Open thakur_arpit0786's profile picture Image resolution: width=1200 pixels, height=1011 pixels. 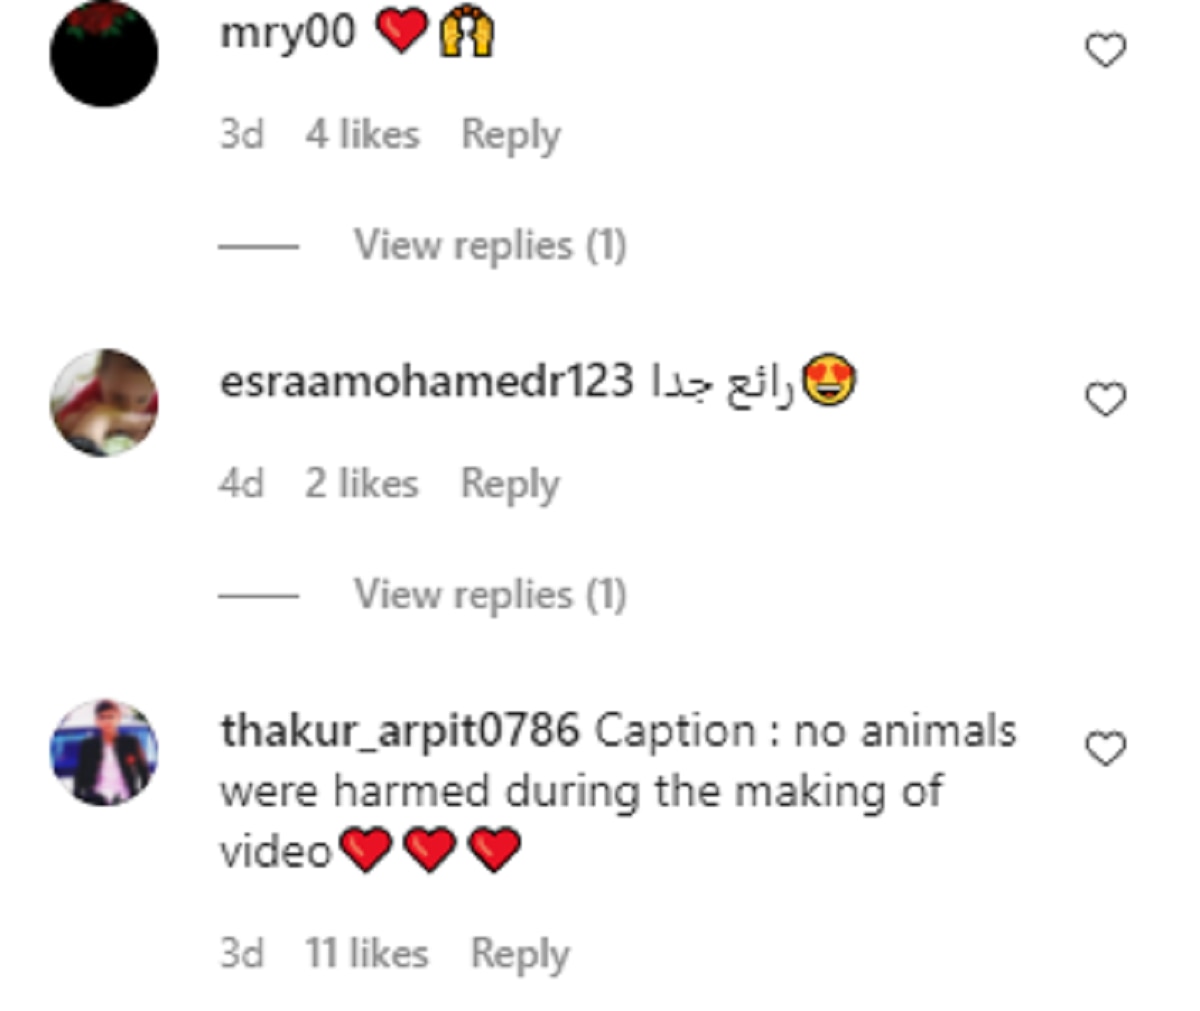point(104,752)
